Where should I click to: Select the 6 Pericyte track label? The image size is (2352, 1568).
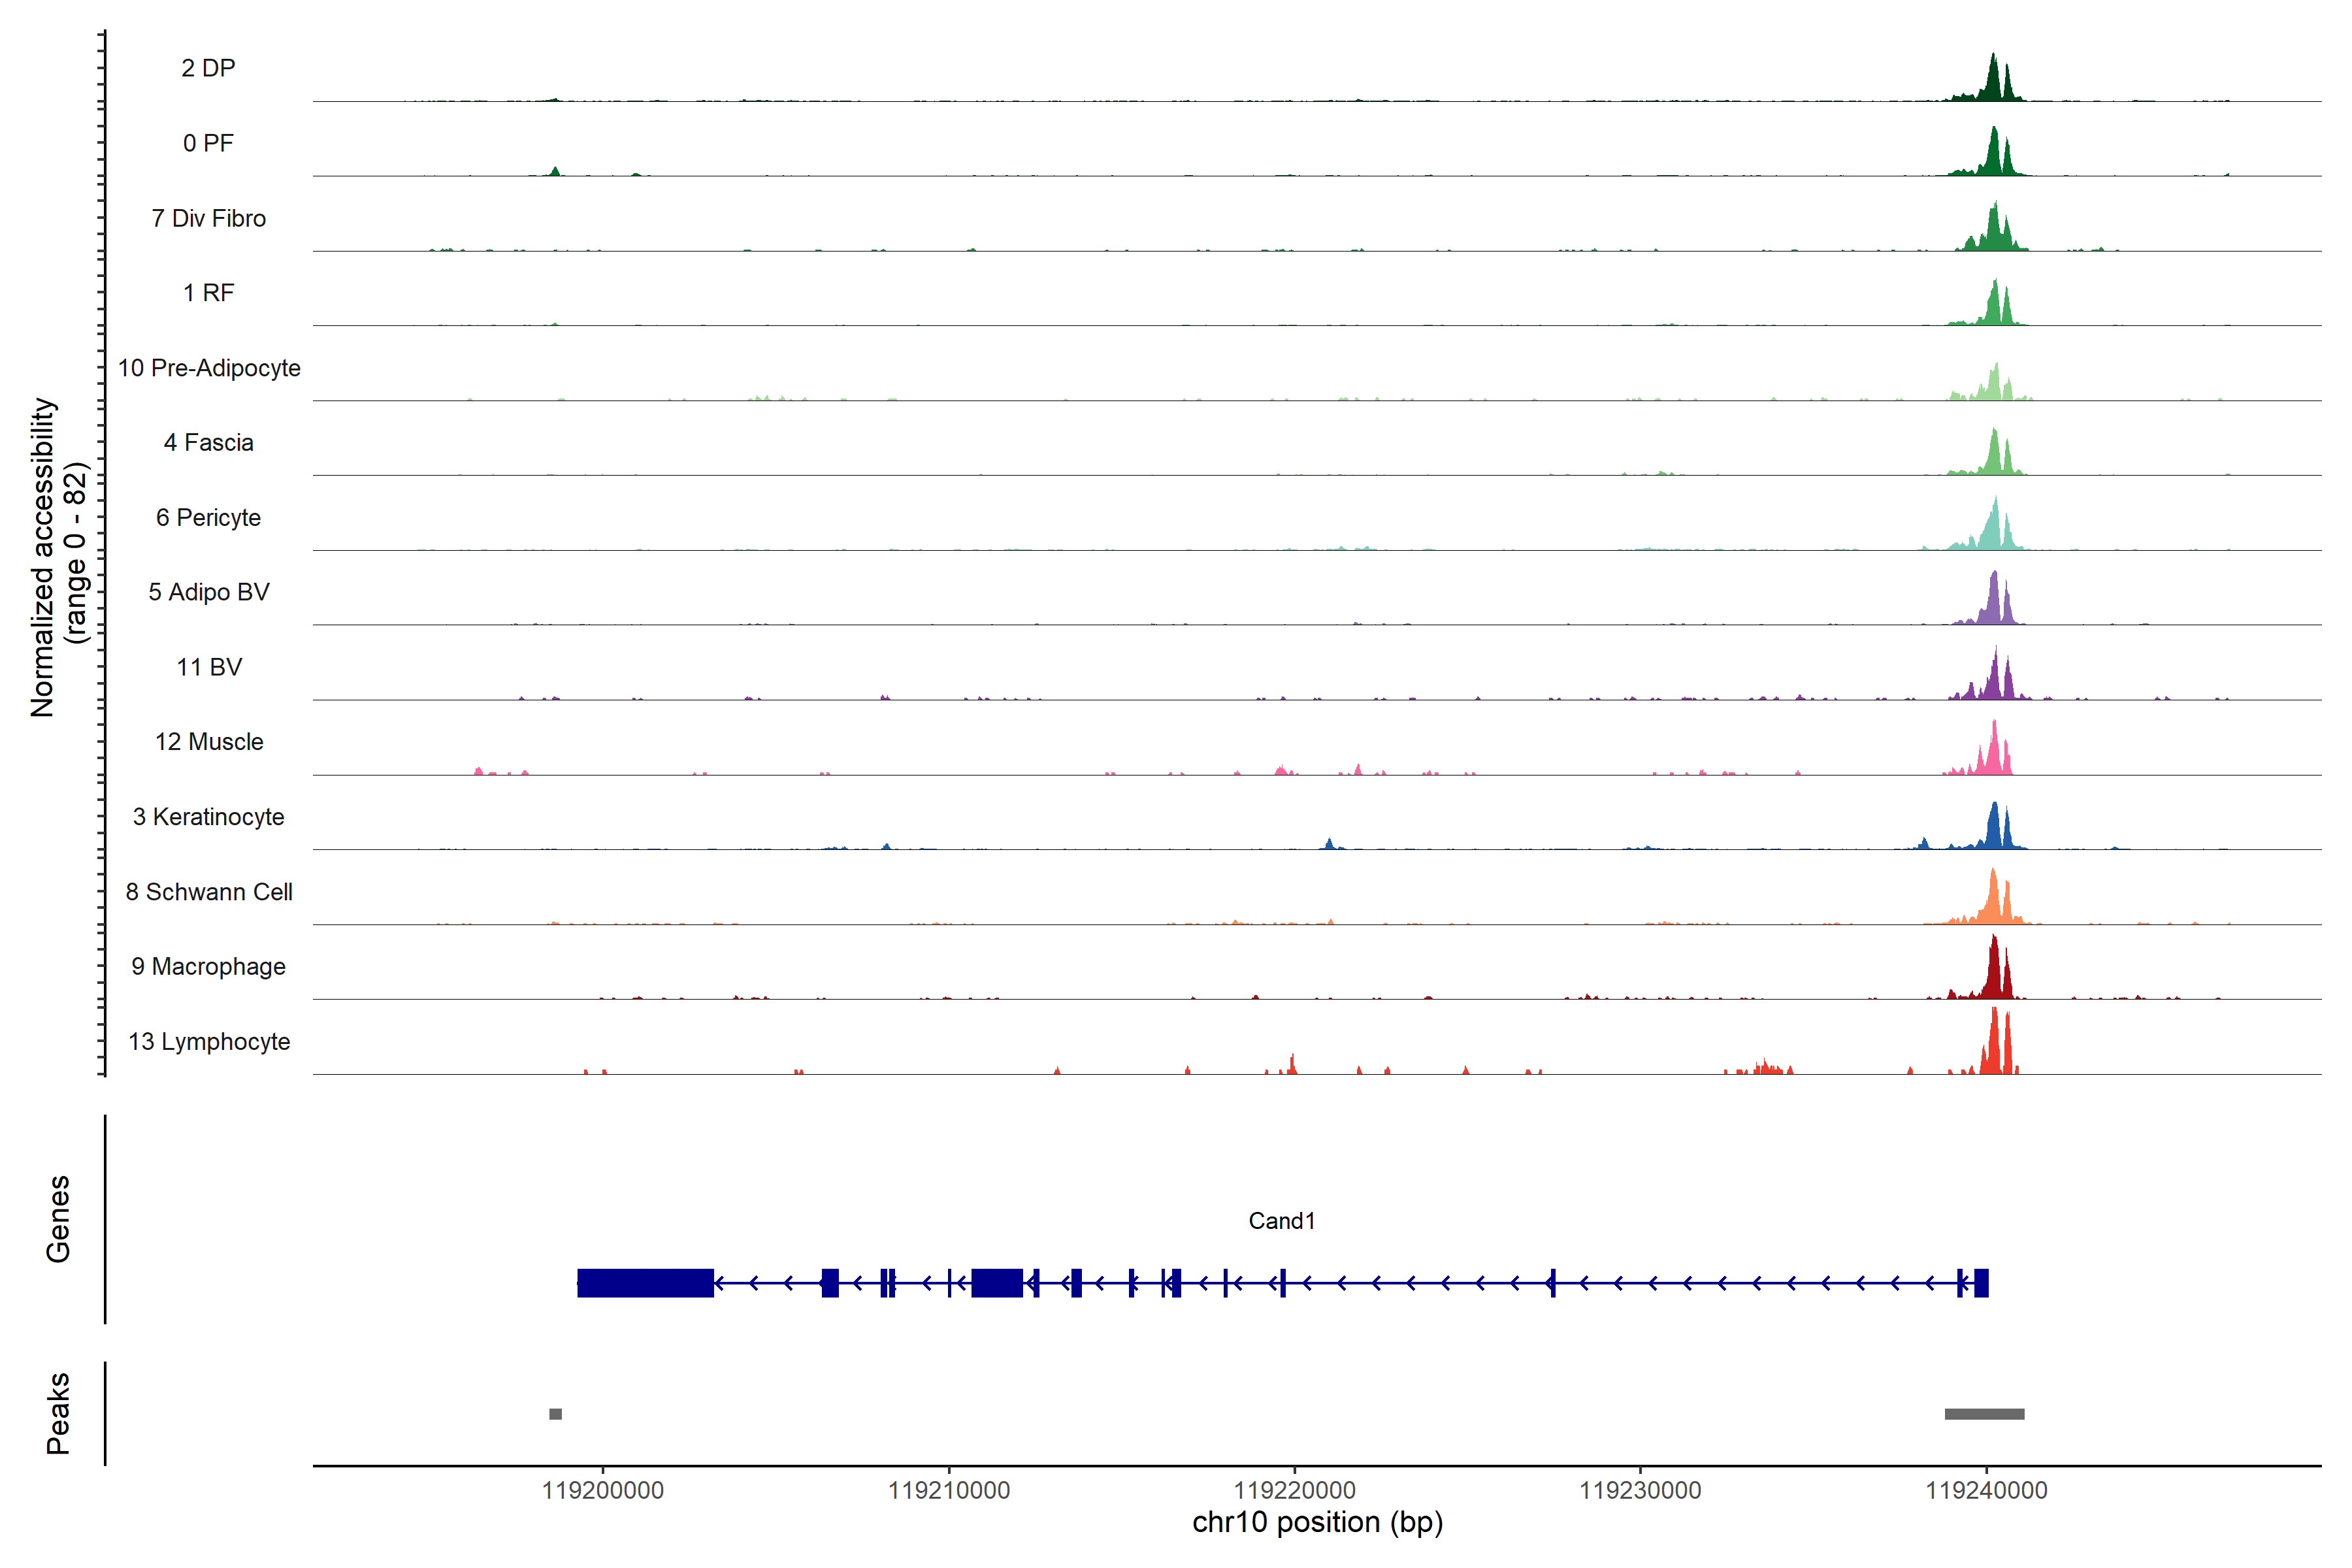pos(208,517)
